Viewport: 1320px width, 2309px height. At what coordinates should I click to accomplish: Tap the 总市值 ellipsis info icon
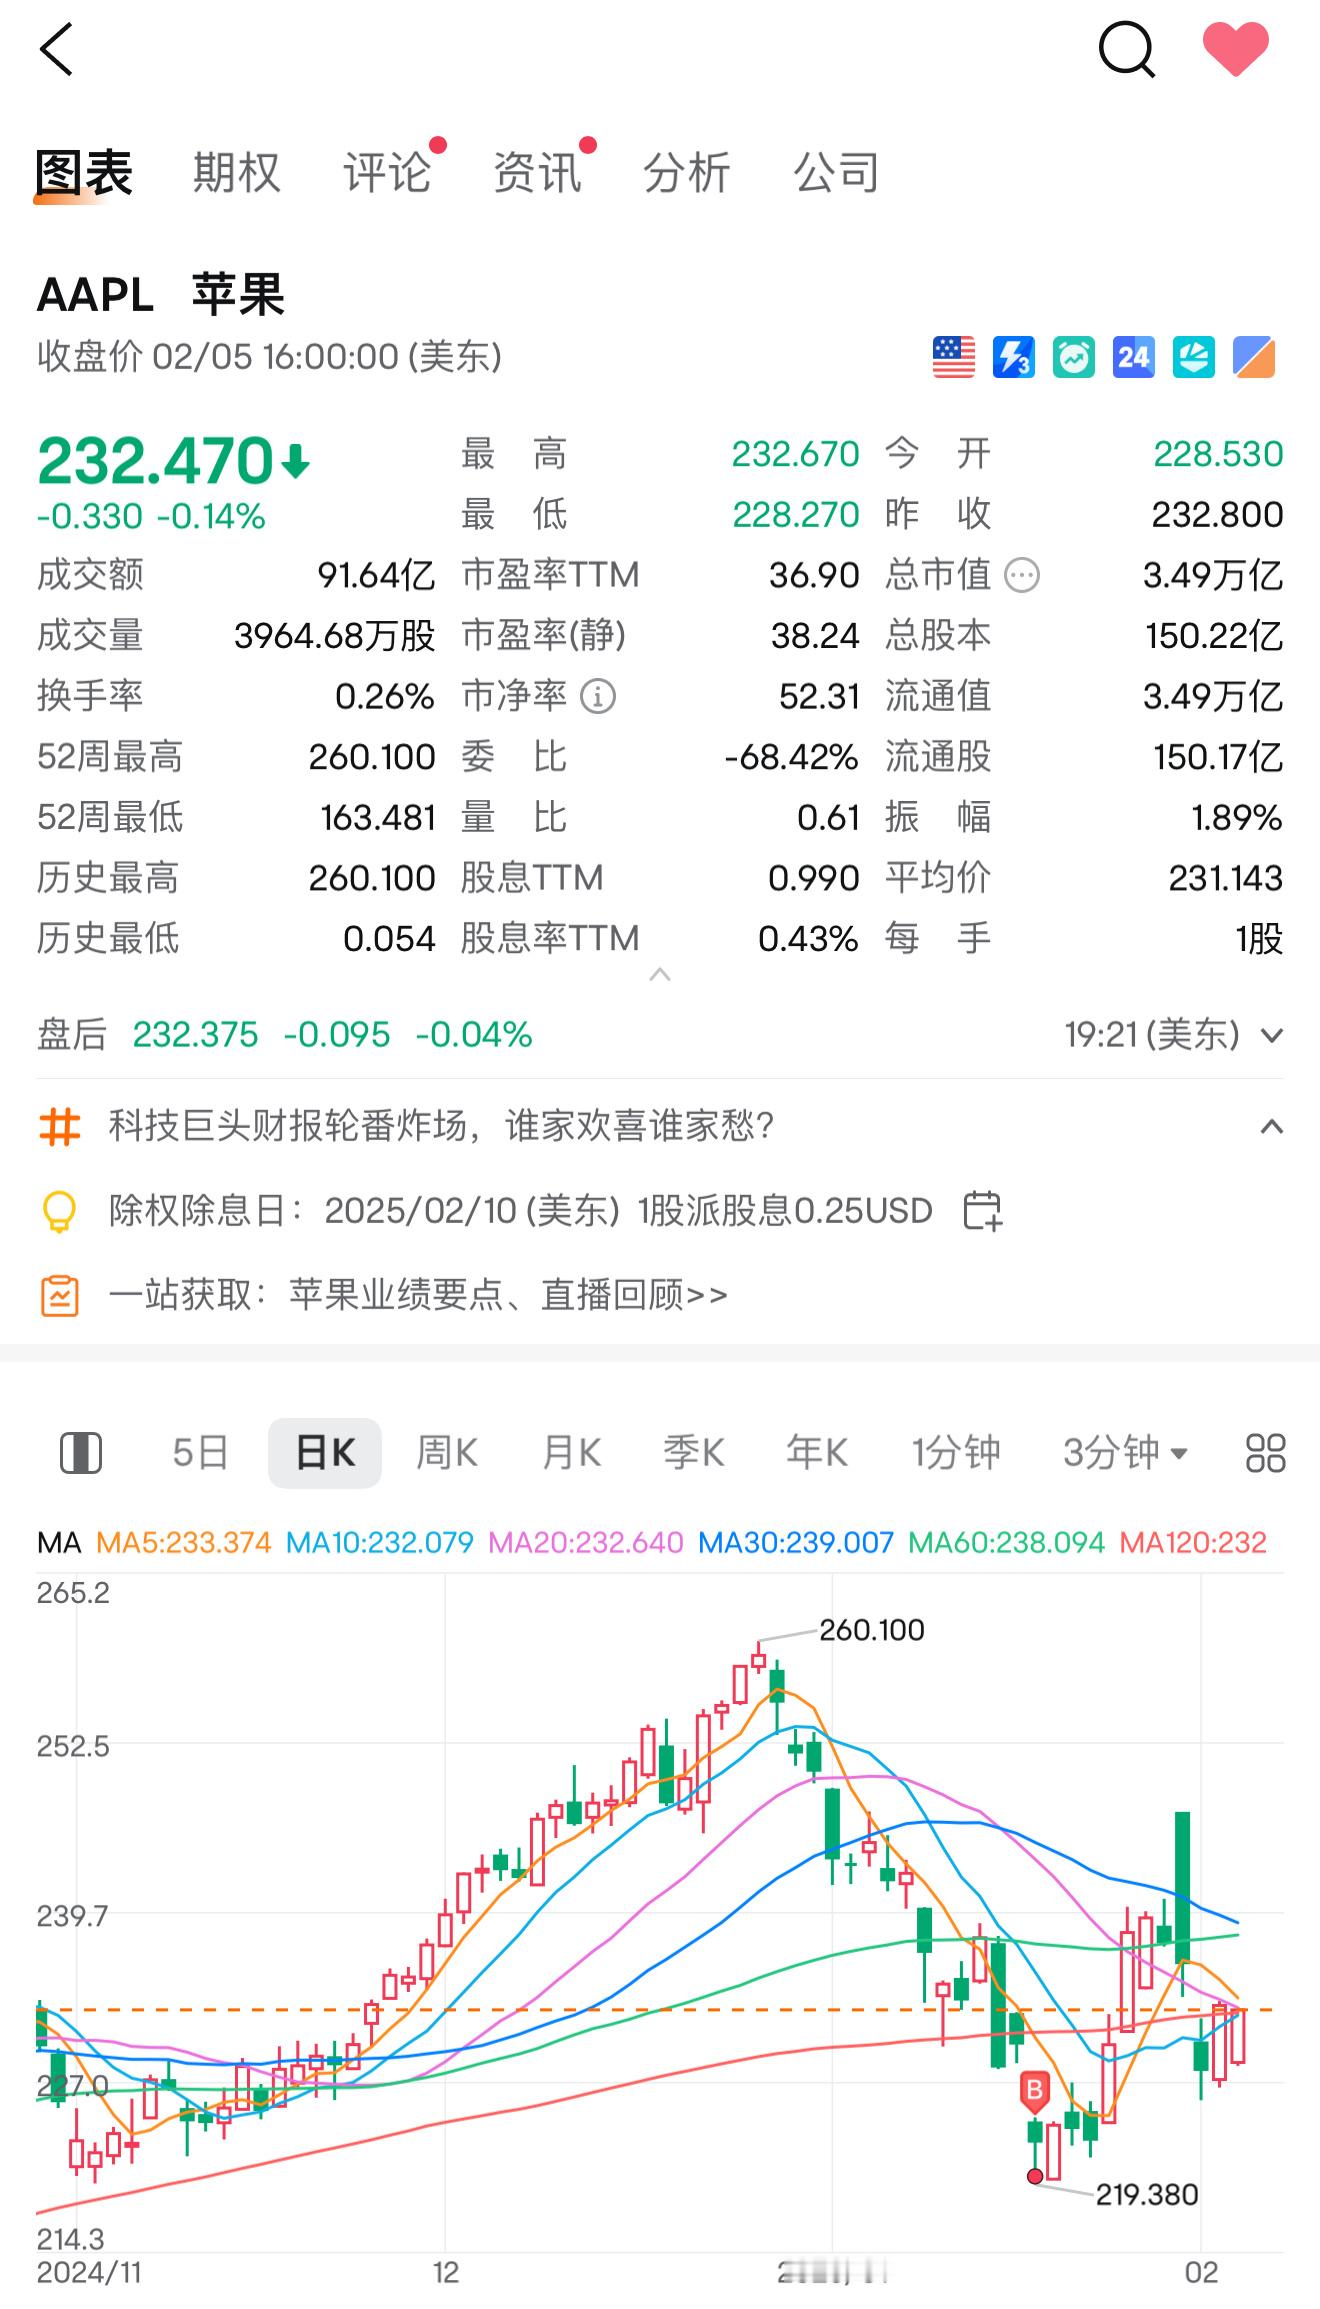[x=1022, y=575]
